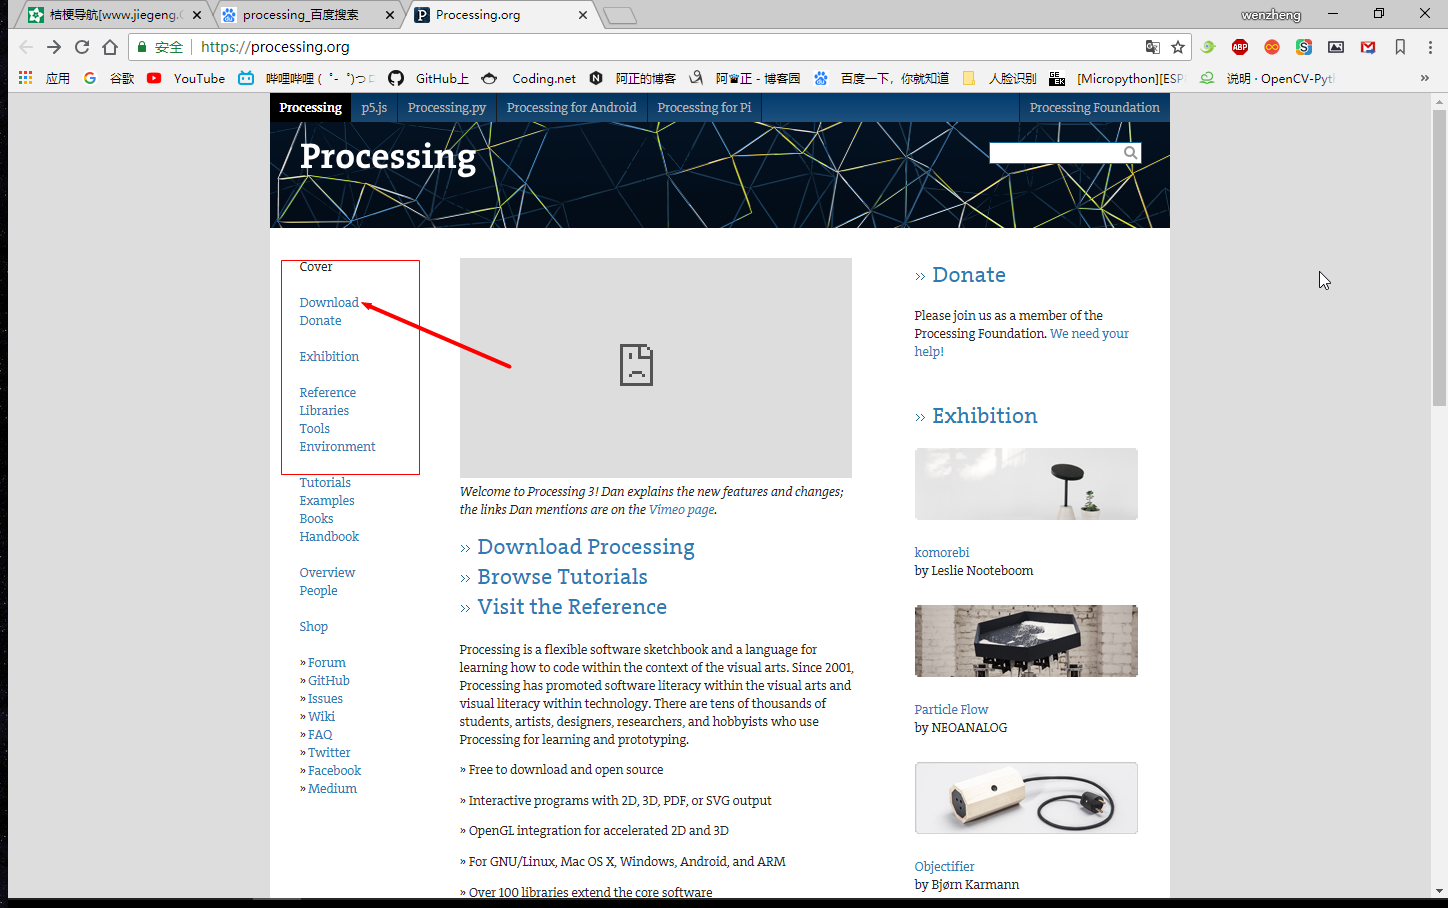Open the orange infinity extension icon
This screenshot has height=908, width=1448.
click(x=1272, y=47)
